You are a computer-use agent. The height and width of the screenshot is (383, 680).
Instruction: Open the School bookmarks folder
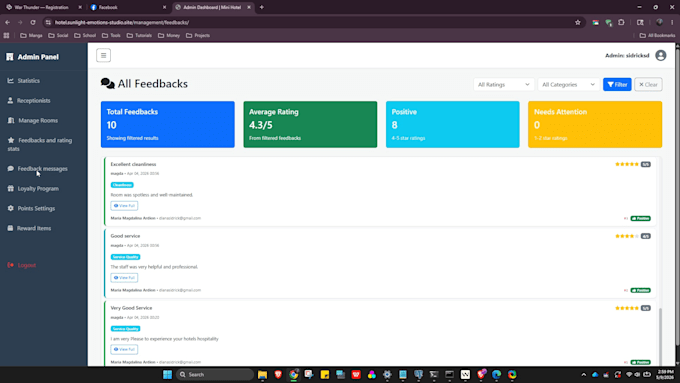tap(85, 36)
